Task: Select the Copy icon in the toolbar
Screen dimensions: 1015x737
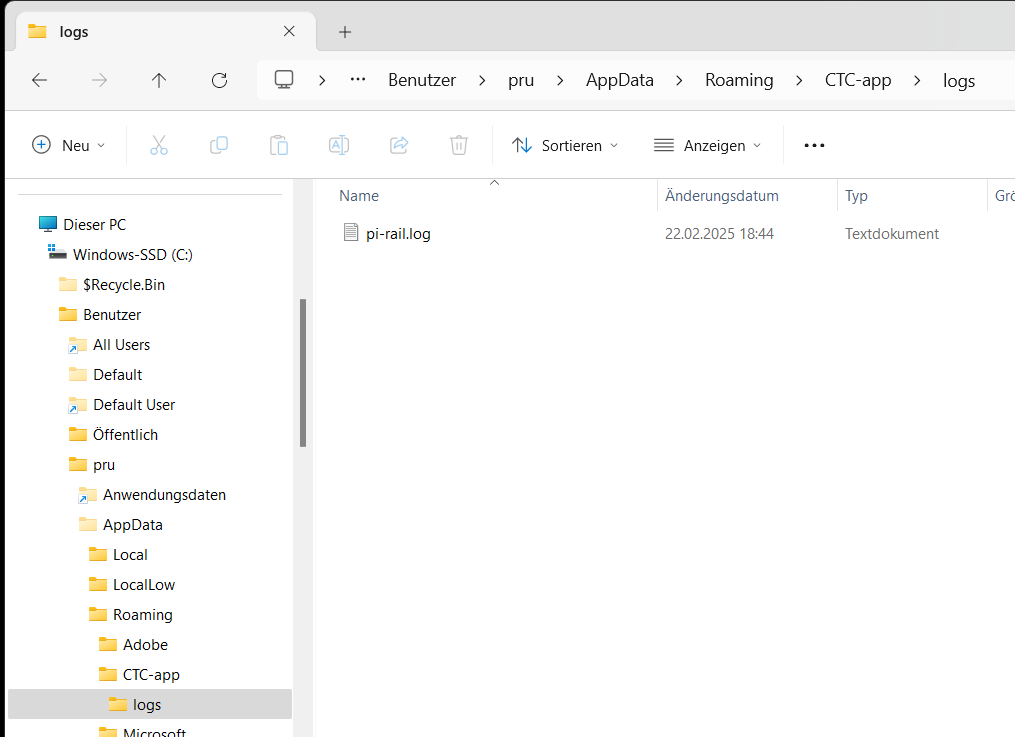Action: [x=219, y=145]
